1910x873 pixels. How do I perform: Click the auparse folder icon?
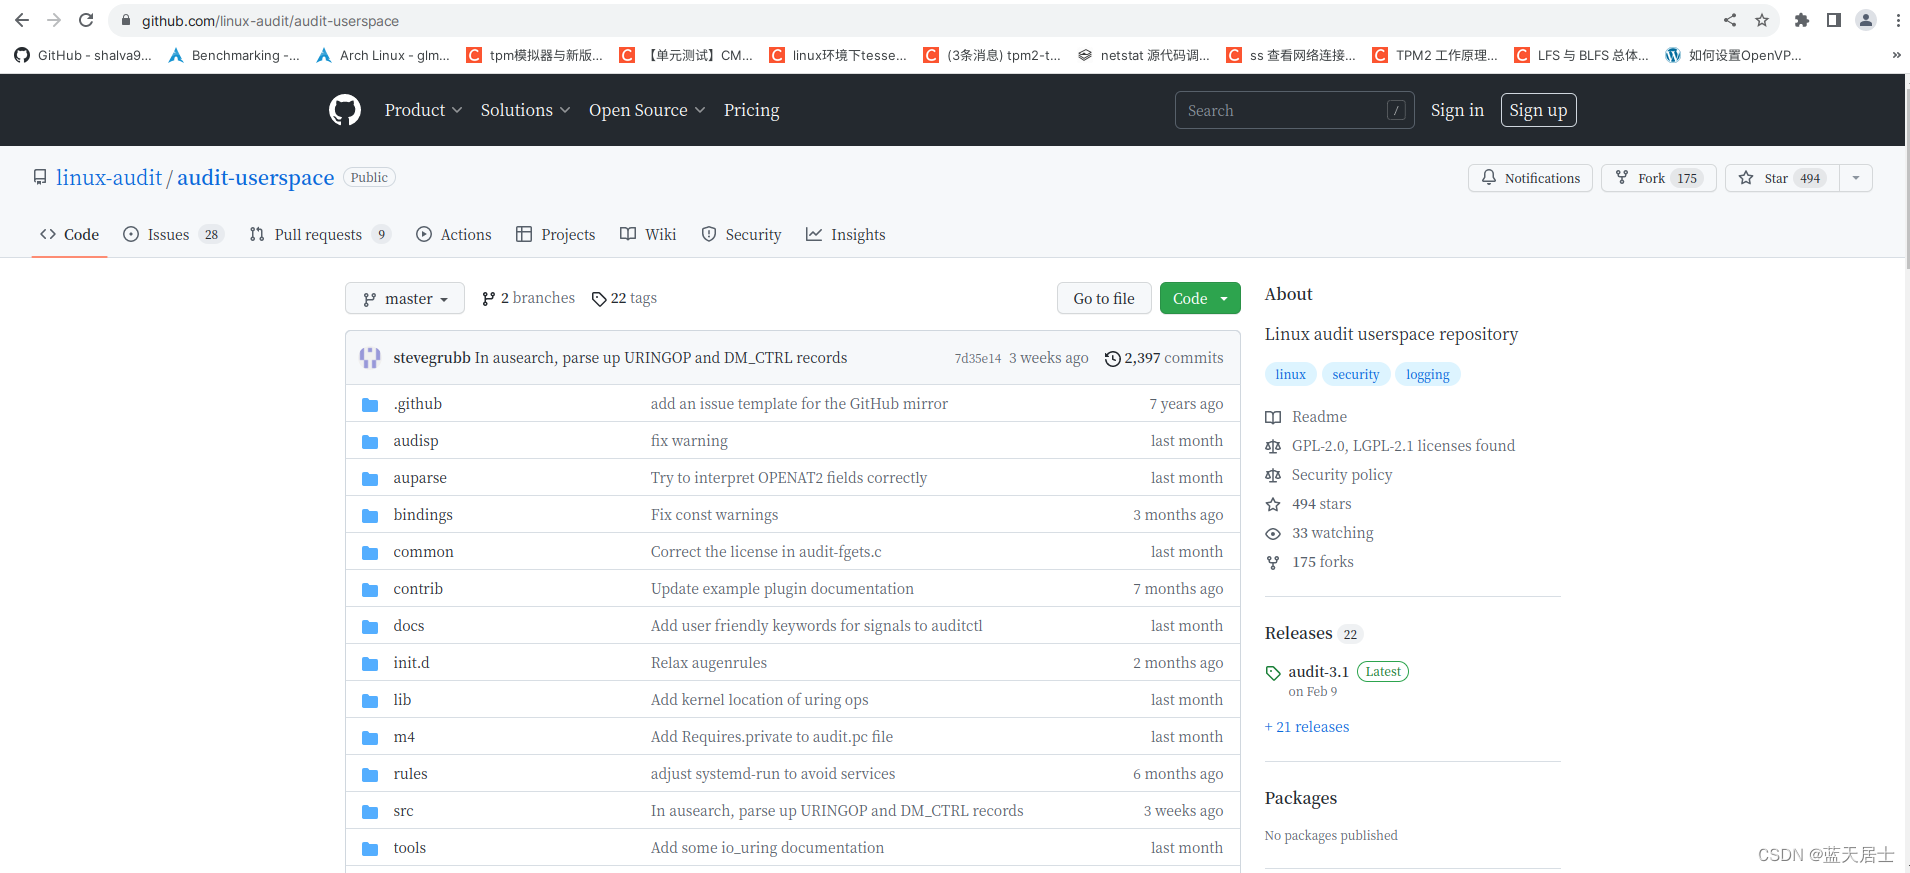pyautogui.click(x=370, y=478)
